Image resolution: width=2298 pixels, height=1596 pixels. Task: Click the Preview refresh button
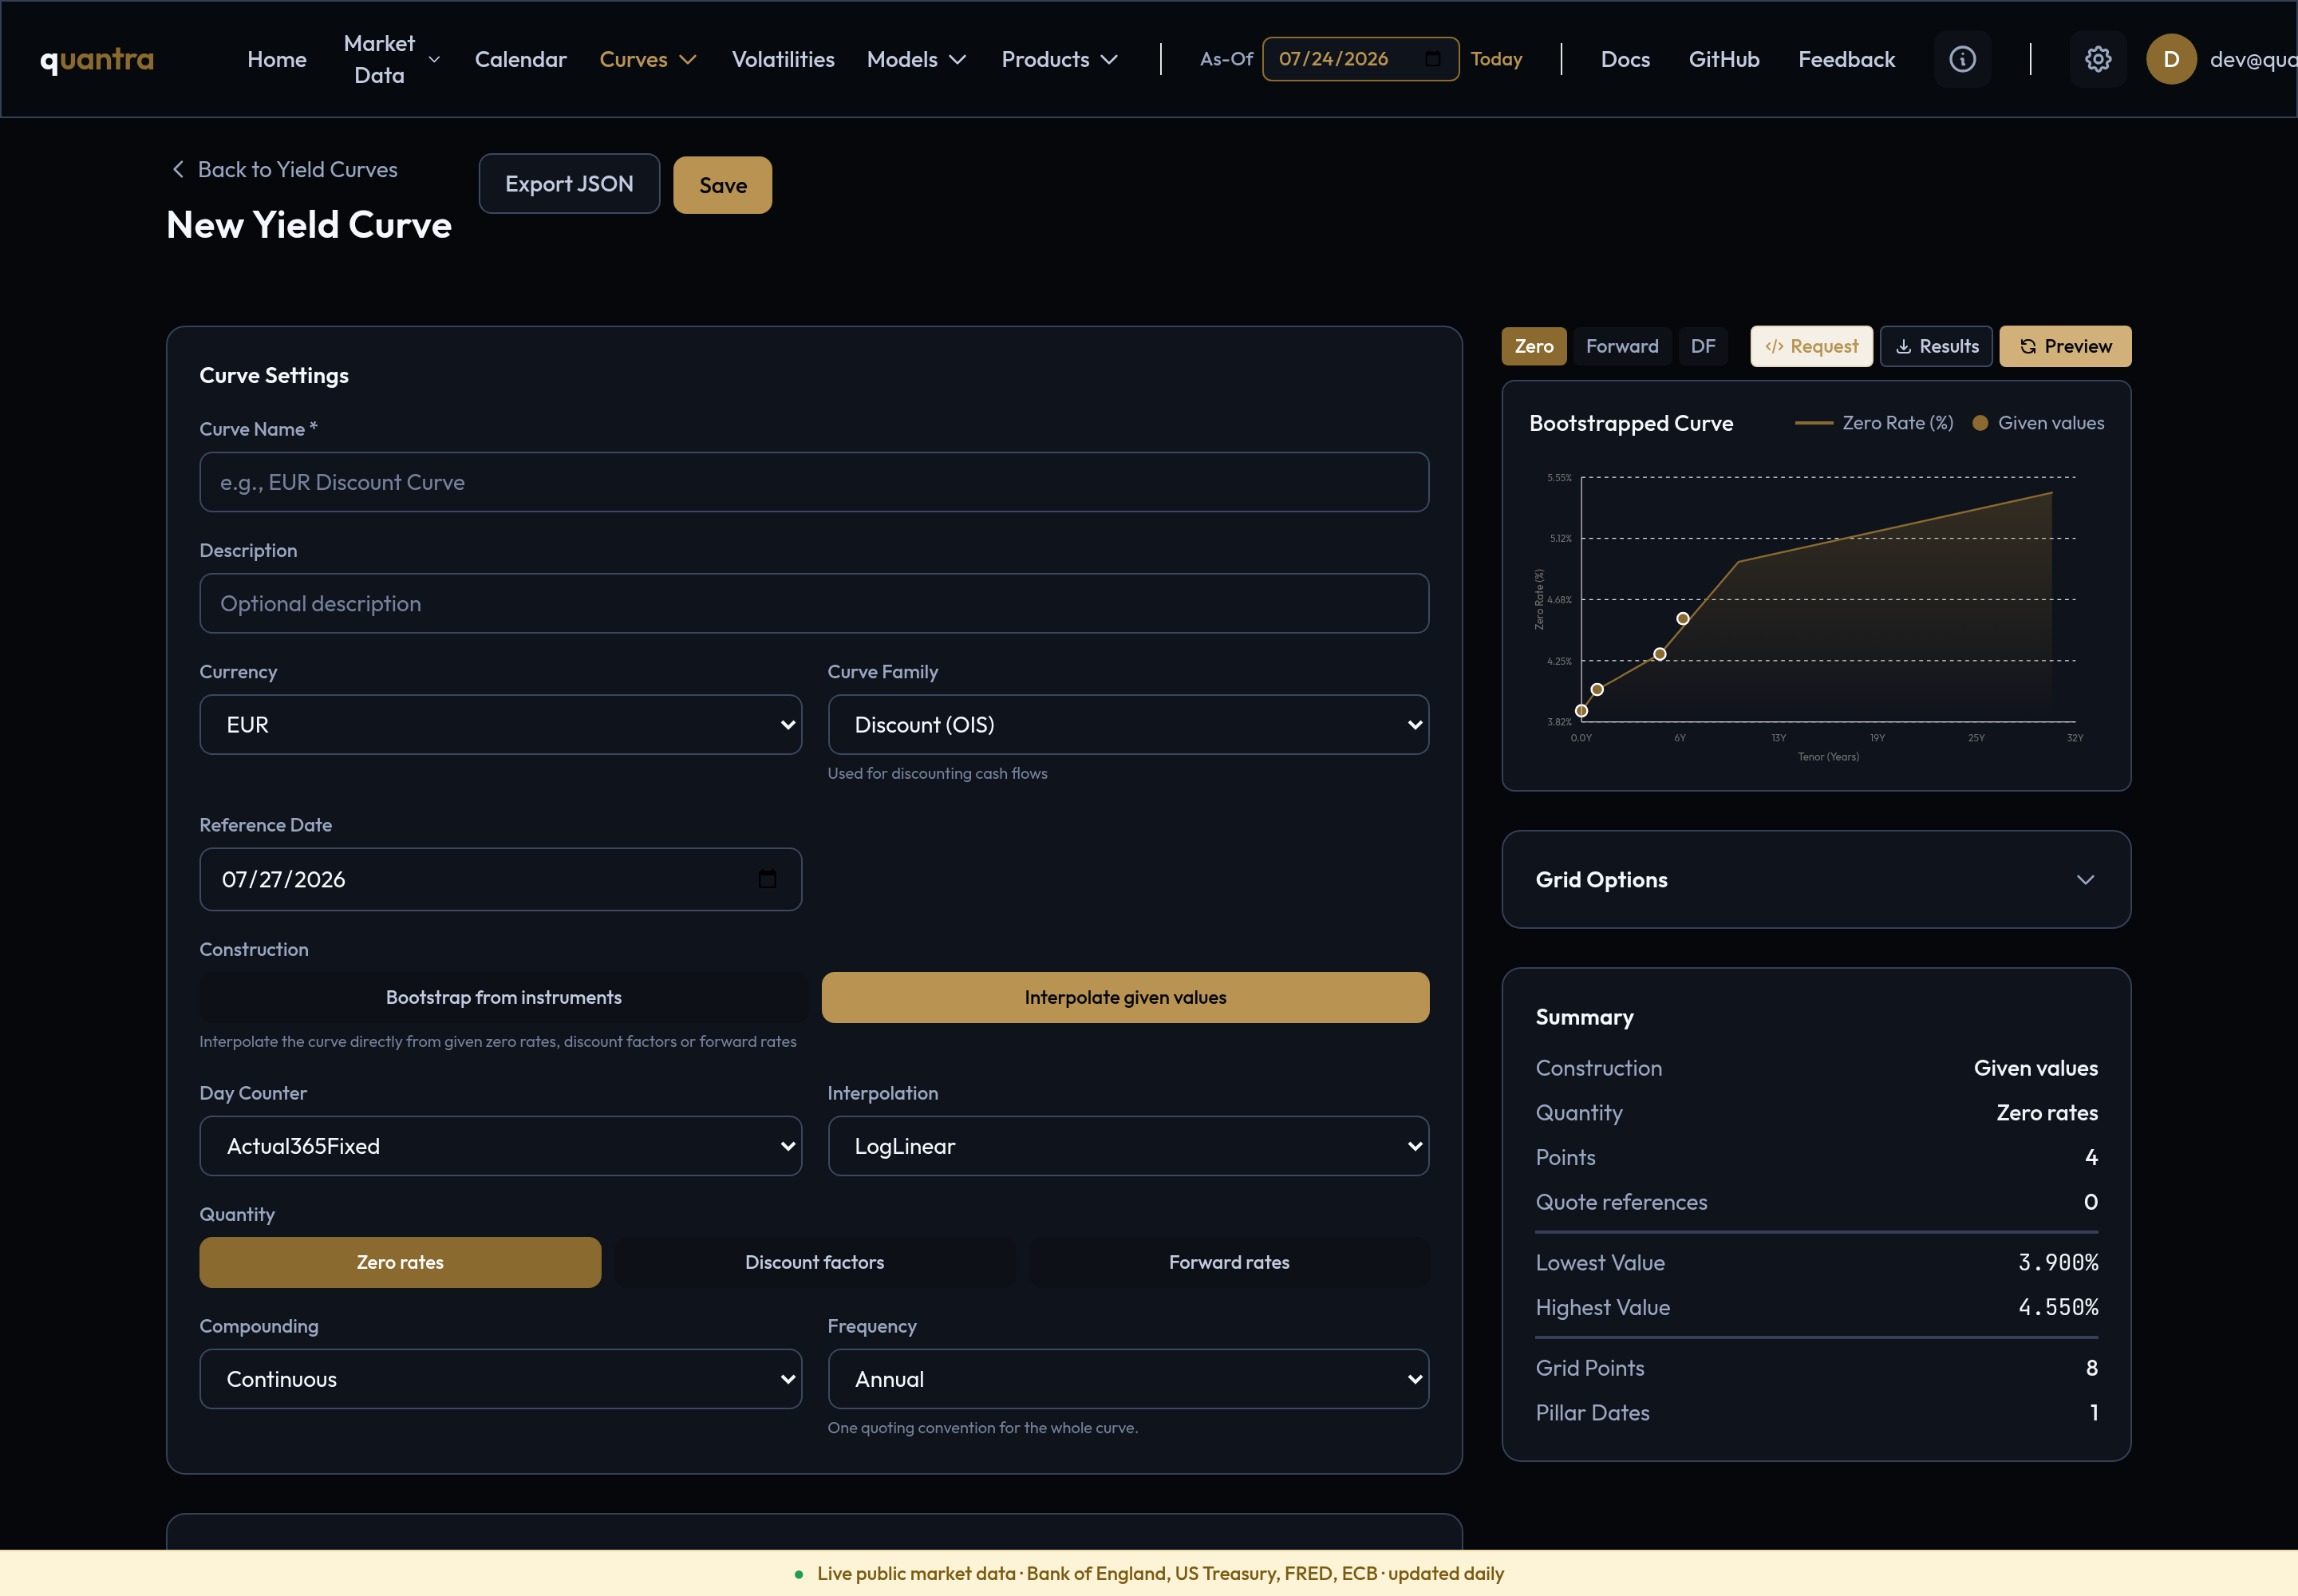pyautogui.click(x=2065, y=346)
